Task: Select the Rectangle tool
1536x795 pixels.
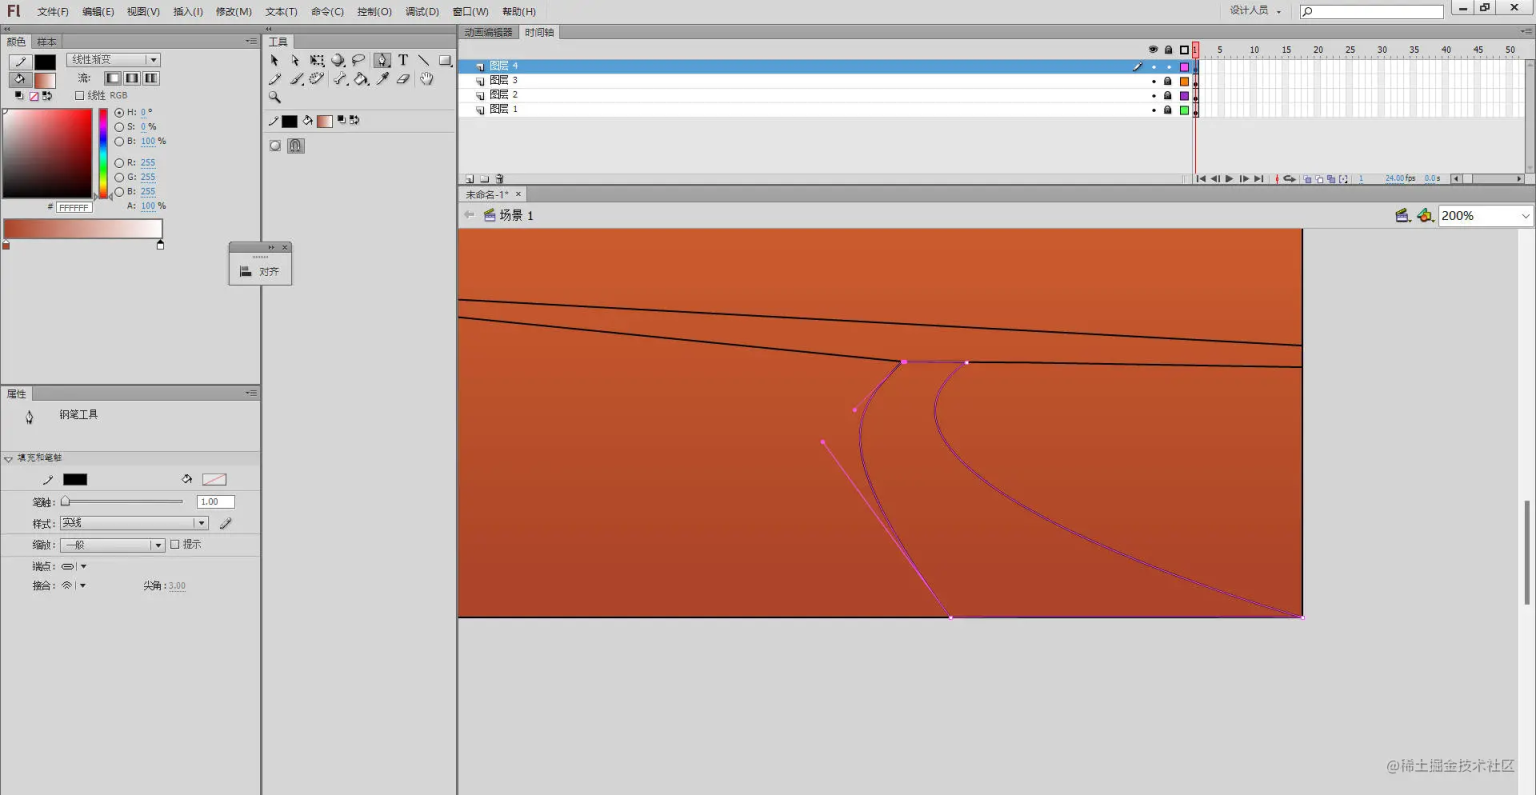Action: tap(445, 60)
